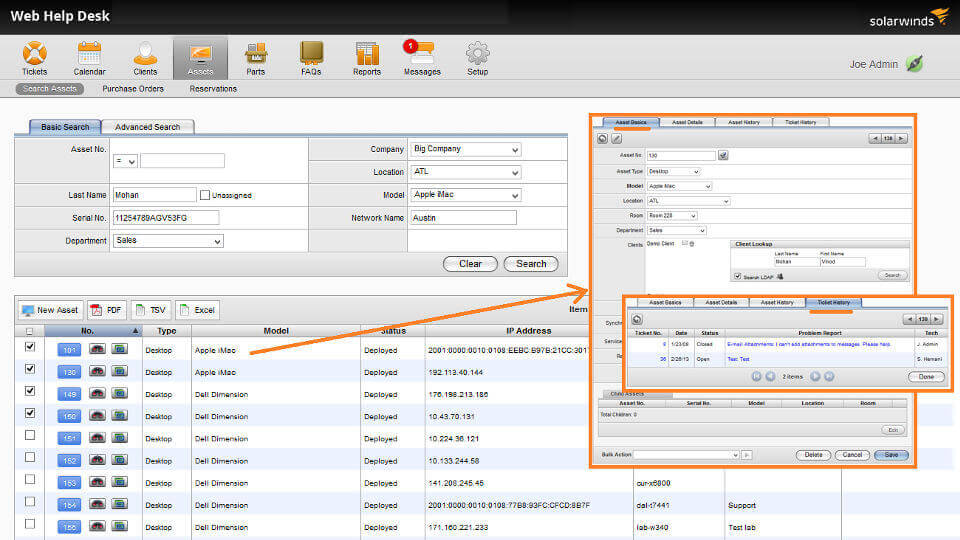Open the Parts toolbar icon
The width and height of the screenshot is (960, 540).
(x=255, y=54)
